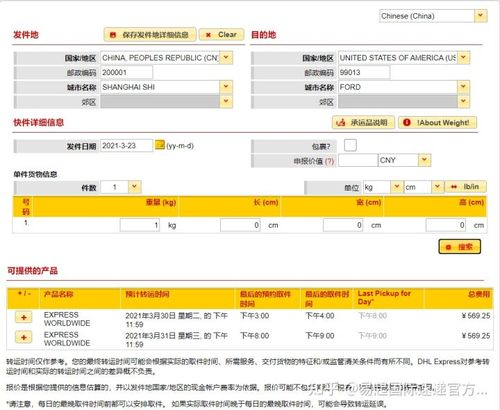
Task: Click the icon in the goods description button
Action: (341, 122)
